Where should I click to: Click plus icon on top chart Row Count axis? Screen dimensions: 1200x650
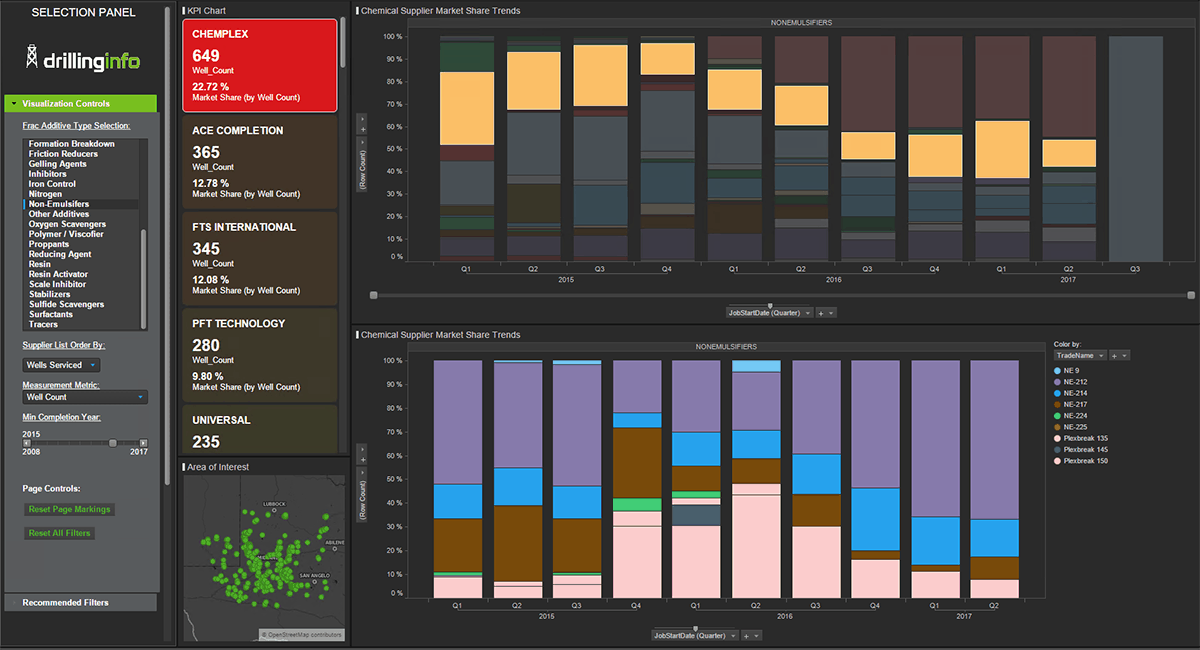pos(362,130)
